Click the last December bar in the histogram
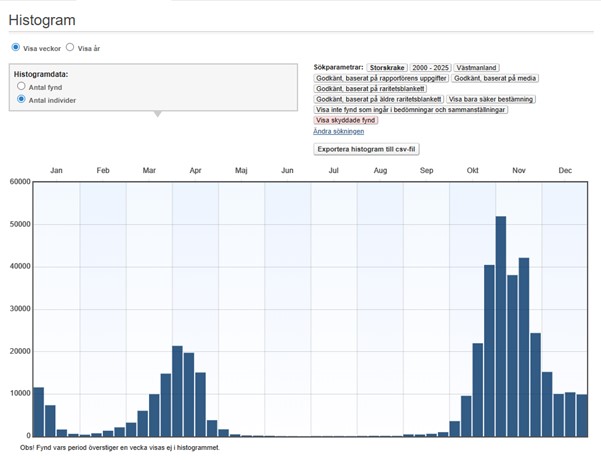Screen dimensions: 601x460 (x=582, y=415)
